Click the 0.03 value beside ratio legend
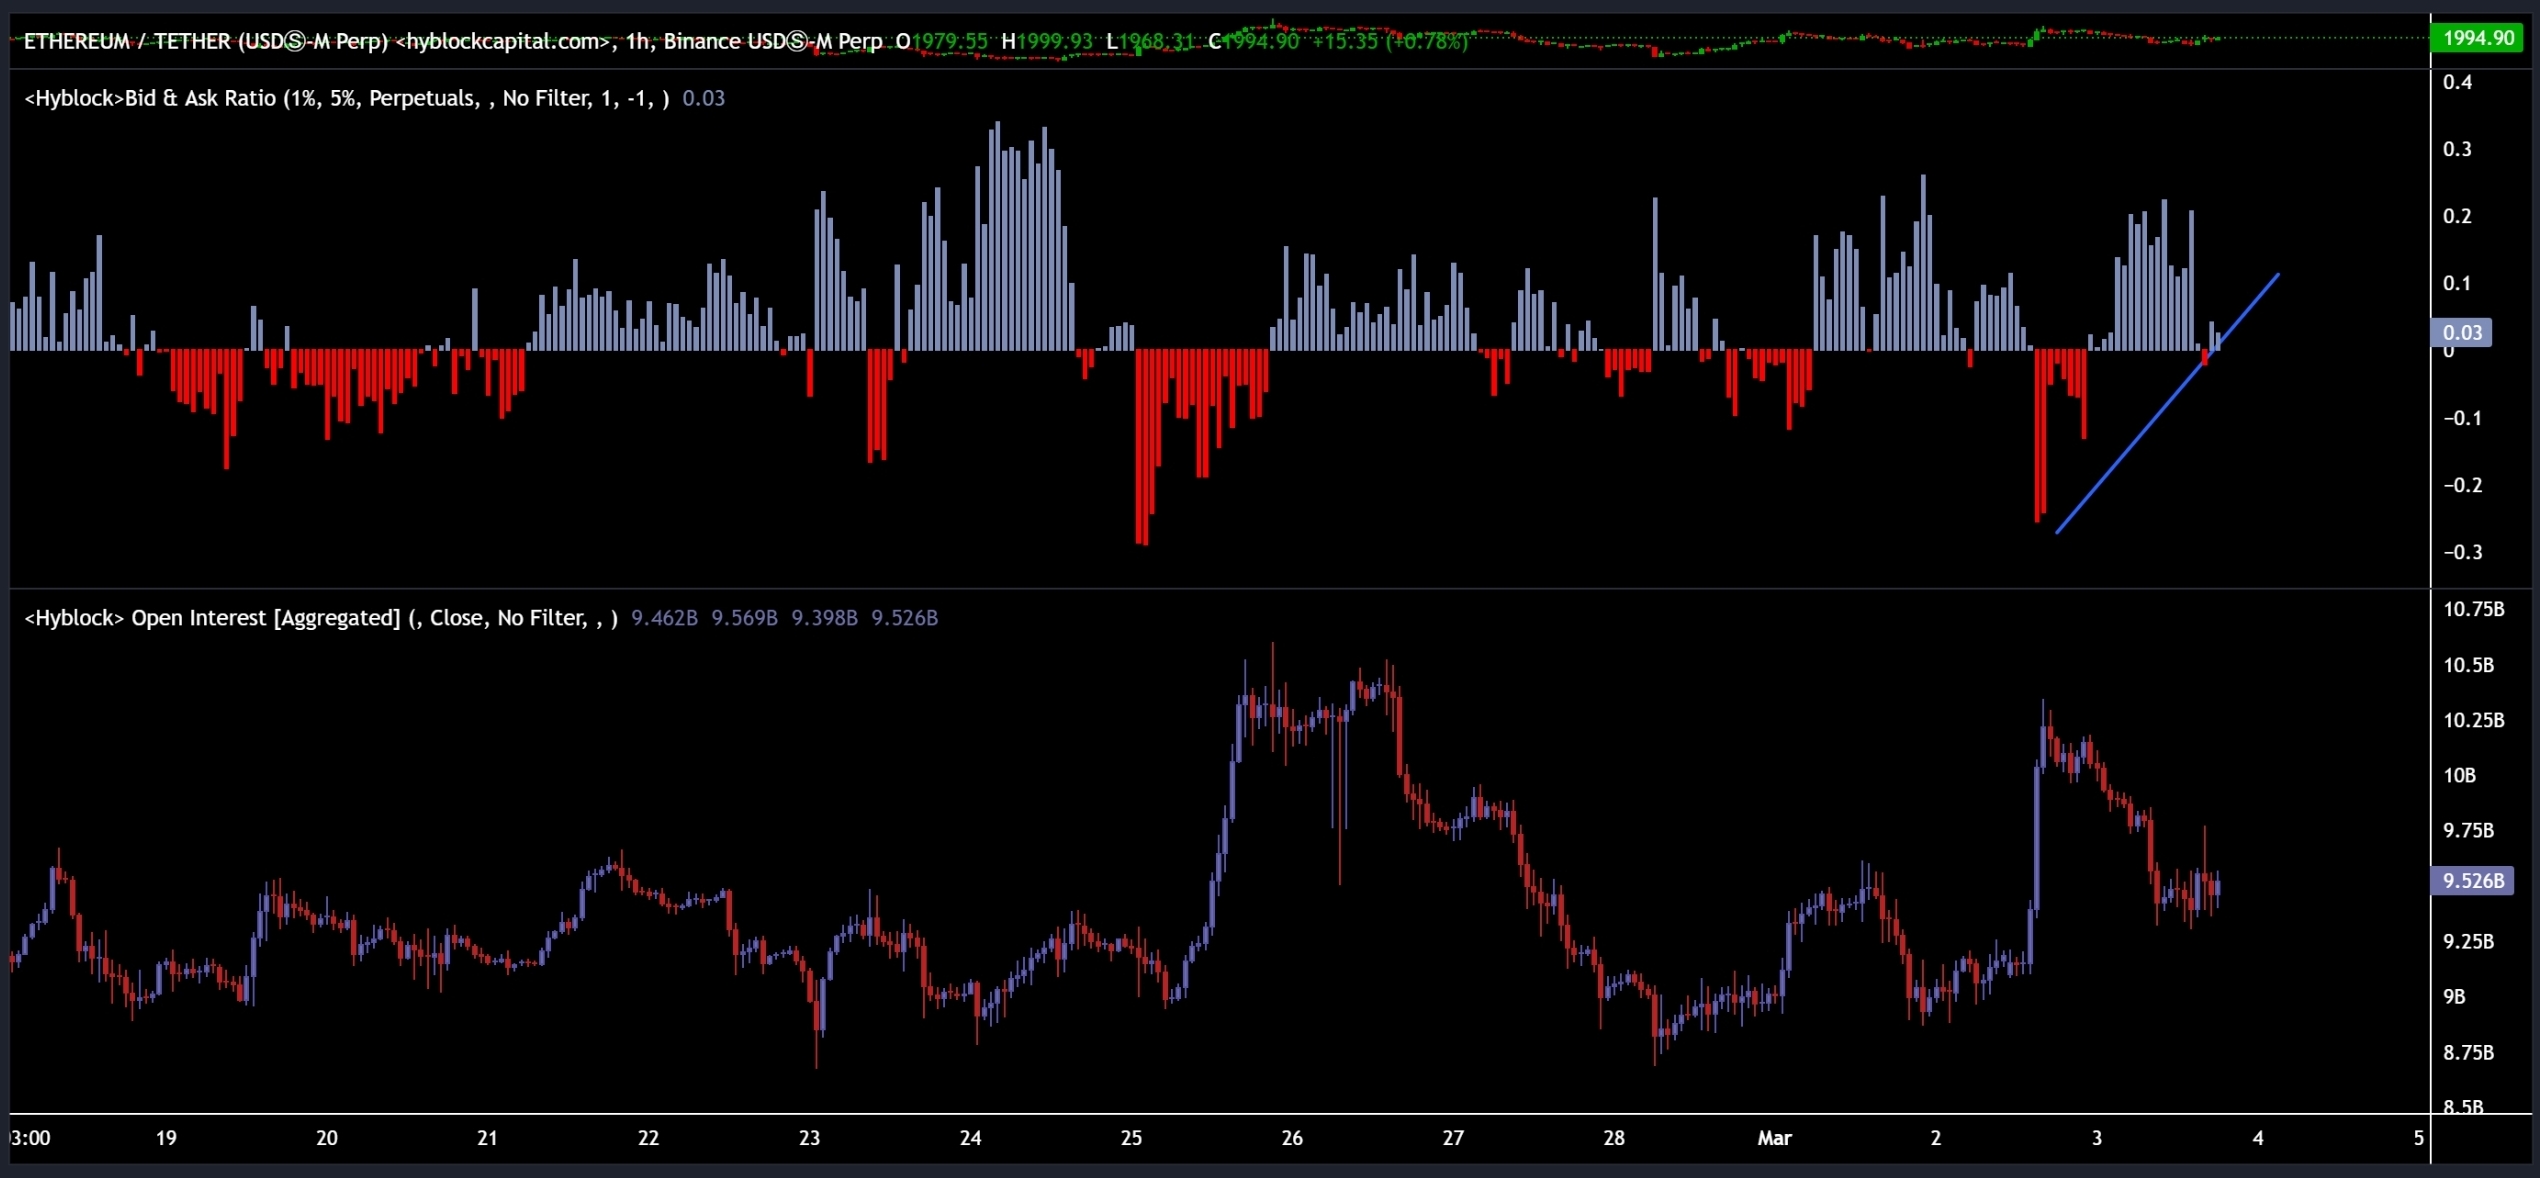This screenshot has width=2540, height=1178. click(x=703, y=98)
